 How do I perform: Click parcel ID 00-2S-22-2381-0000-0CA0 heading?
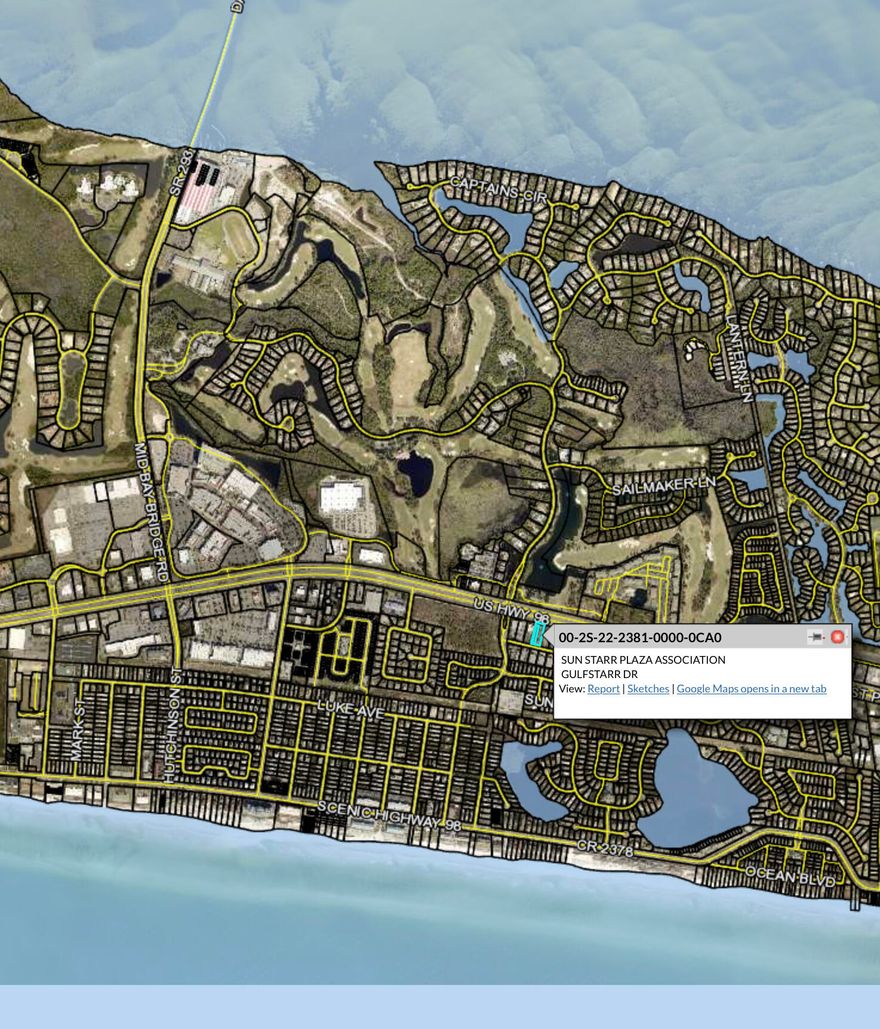[639, 637]
